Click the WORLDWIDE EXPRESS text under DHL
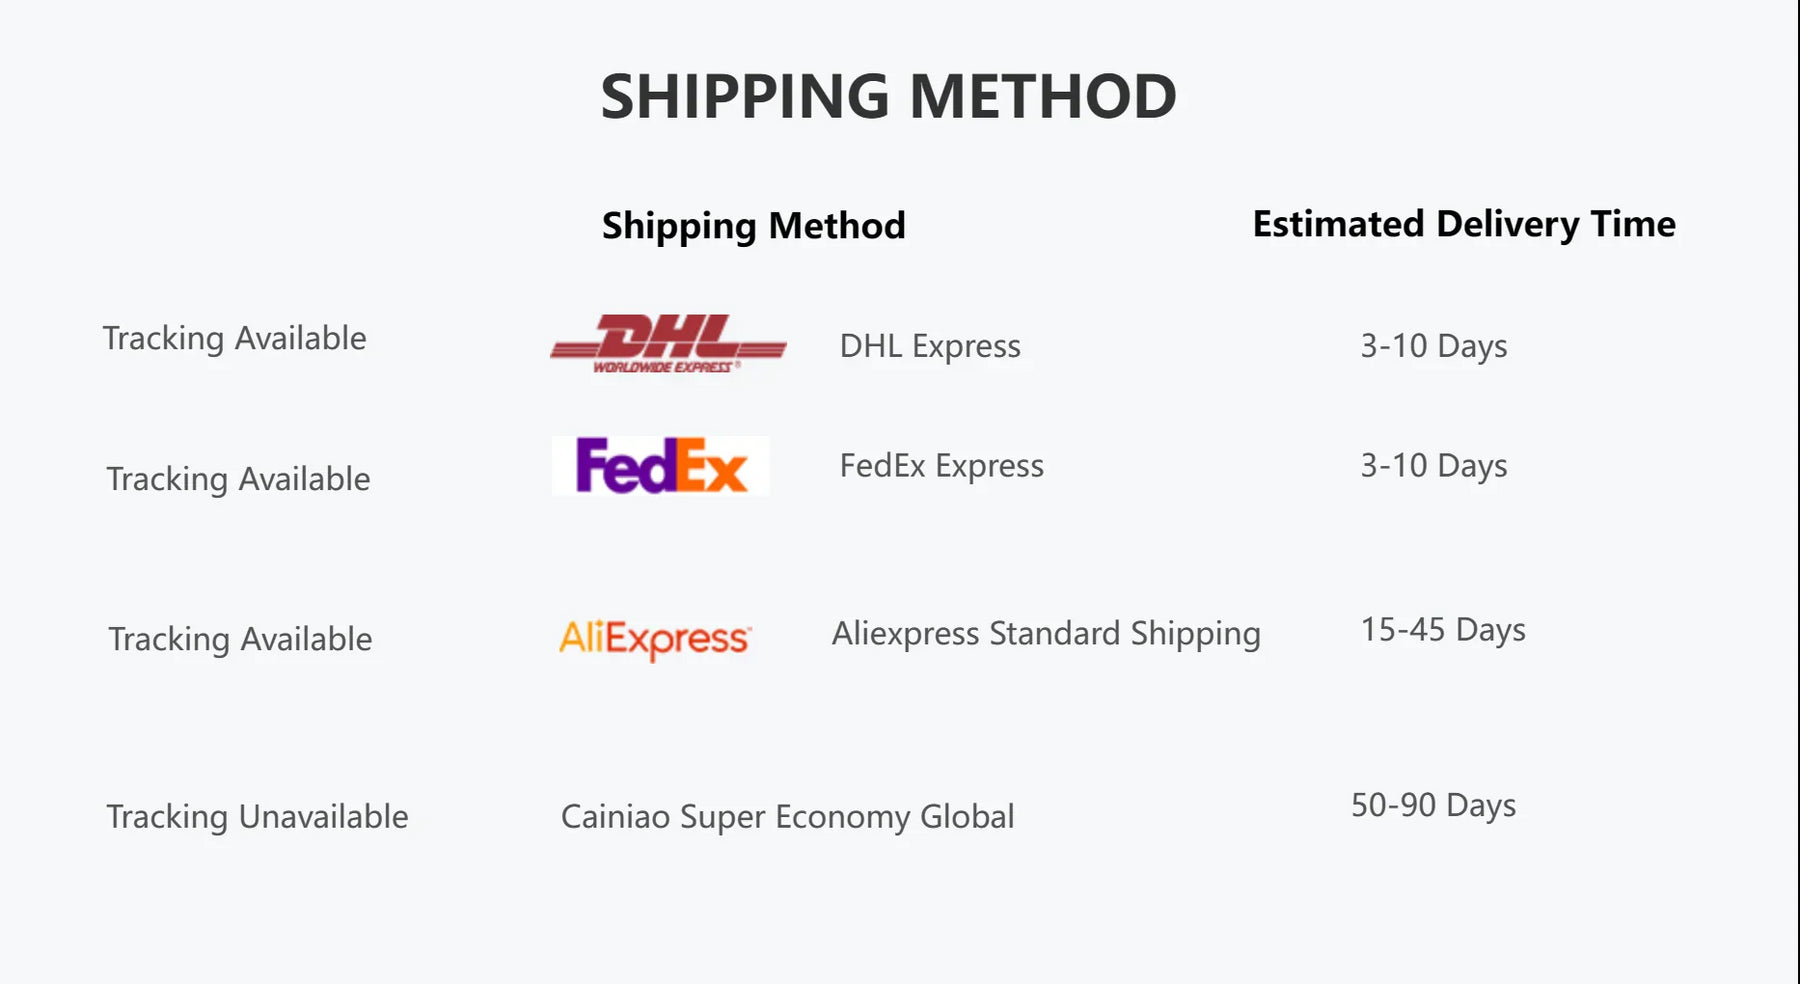Viewport: 1800px width, 984px height. click(663, 368)
